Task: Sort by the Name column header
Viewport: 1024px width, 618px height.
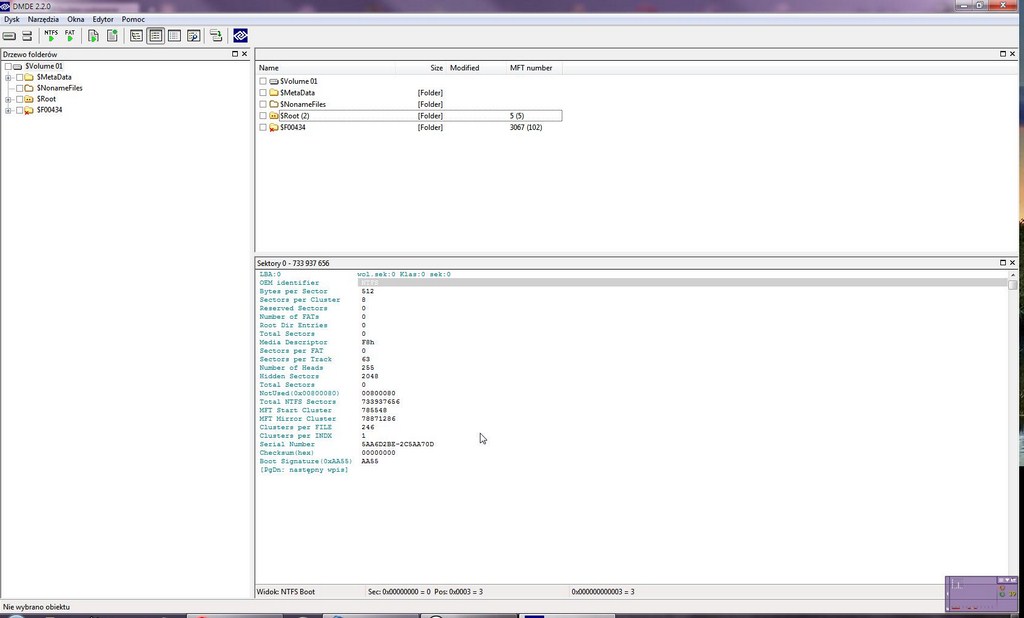Action: point(325,68)
